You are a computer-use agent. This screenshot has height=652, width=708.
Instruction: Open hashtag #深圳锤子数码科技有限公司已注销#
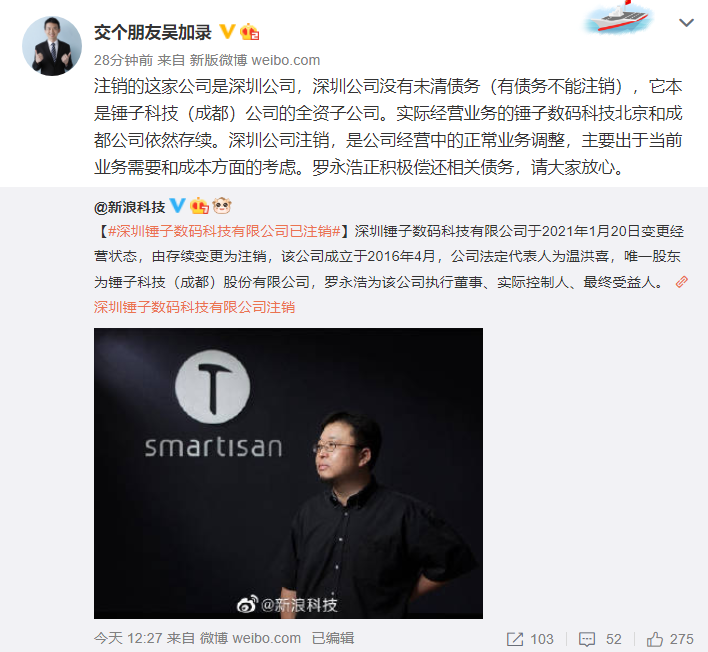(x=224, y=231)
